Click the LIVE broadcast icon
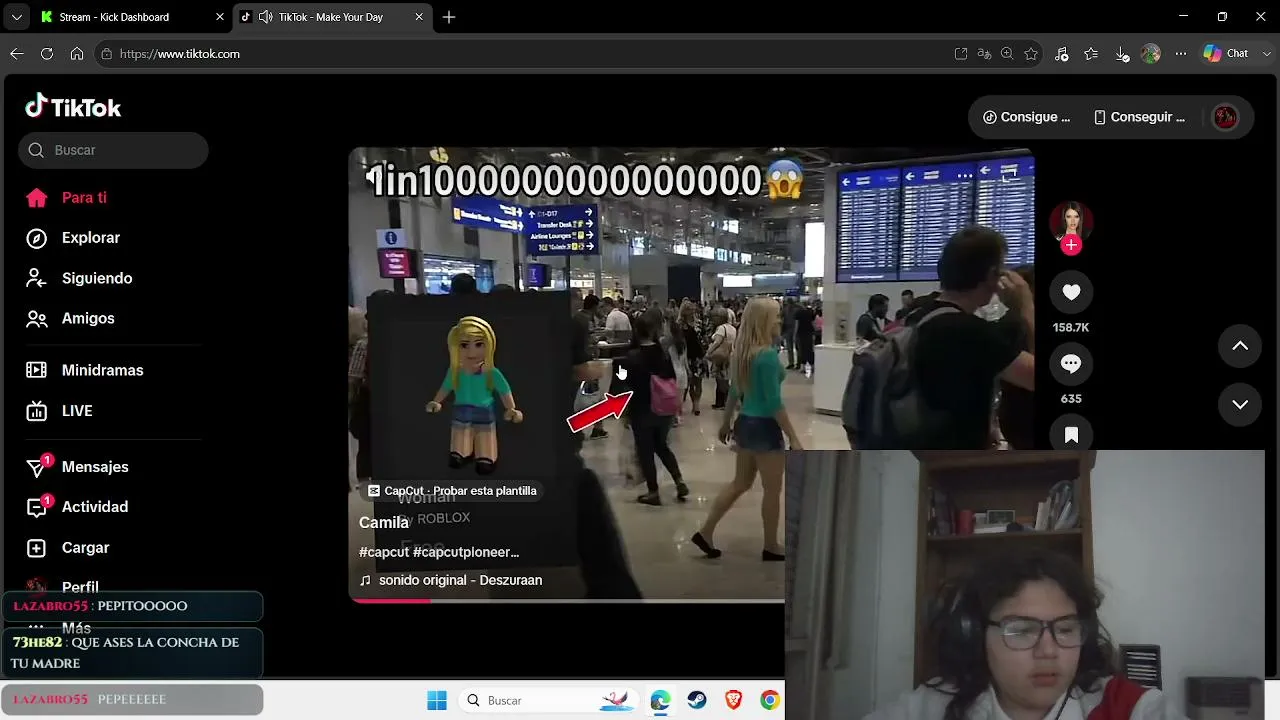1280x720 pixels. [x=37, y=411]
